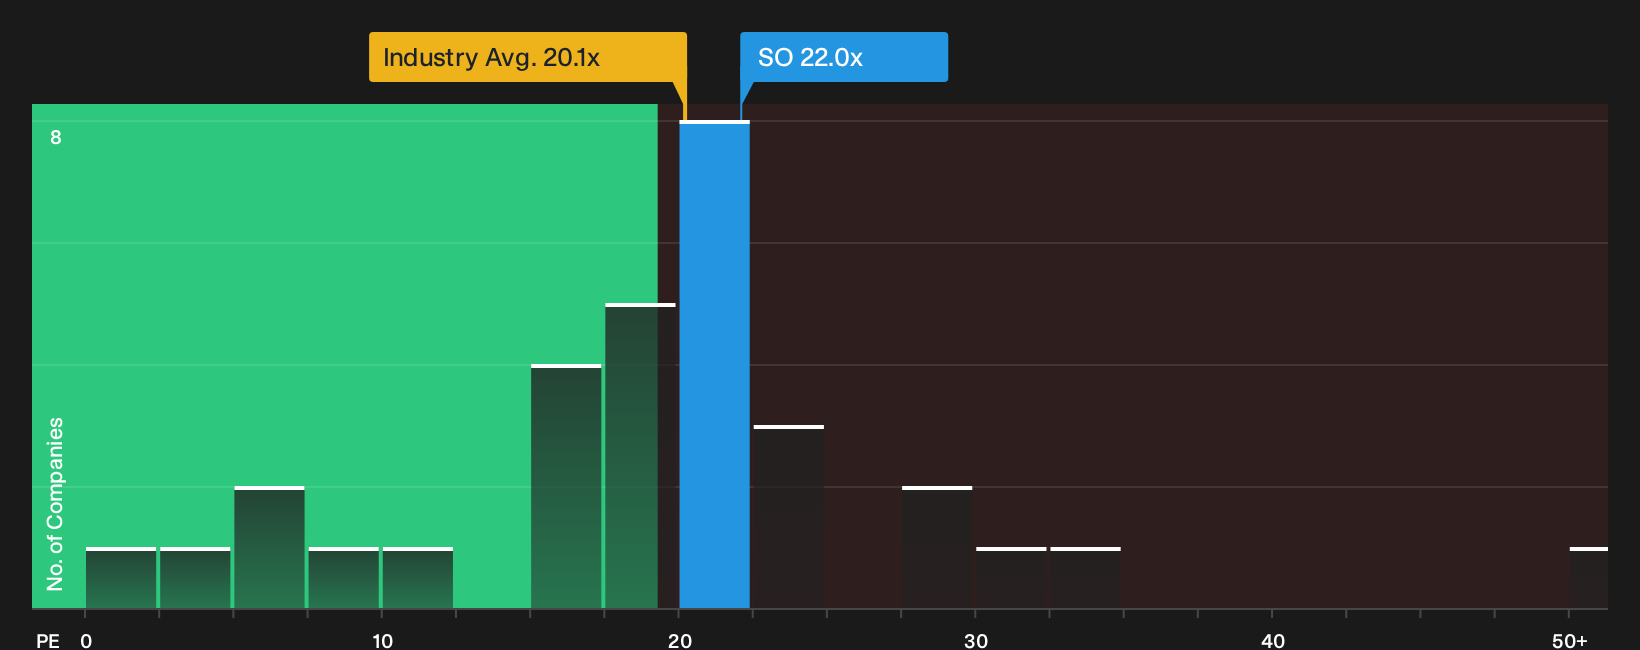The image size is (1640, 650).
Task: Click the '10' x-axis label
Action: [383, 640]
